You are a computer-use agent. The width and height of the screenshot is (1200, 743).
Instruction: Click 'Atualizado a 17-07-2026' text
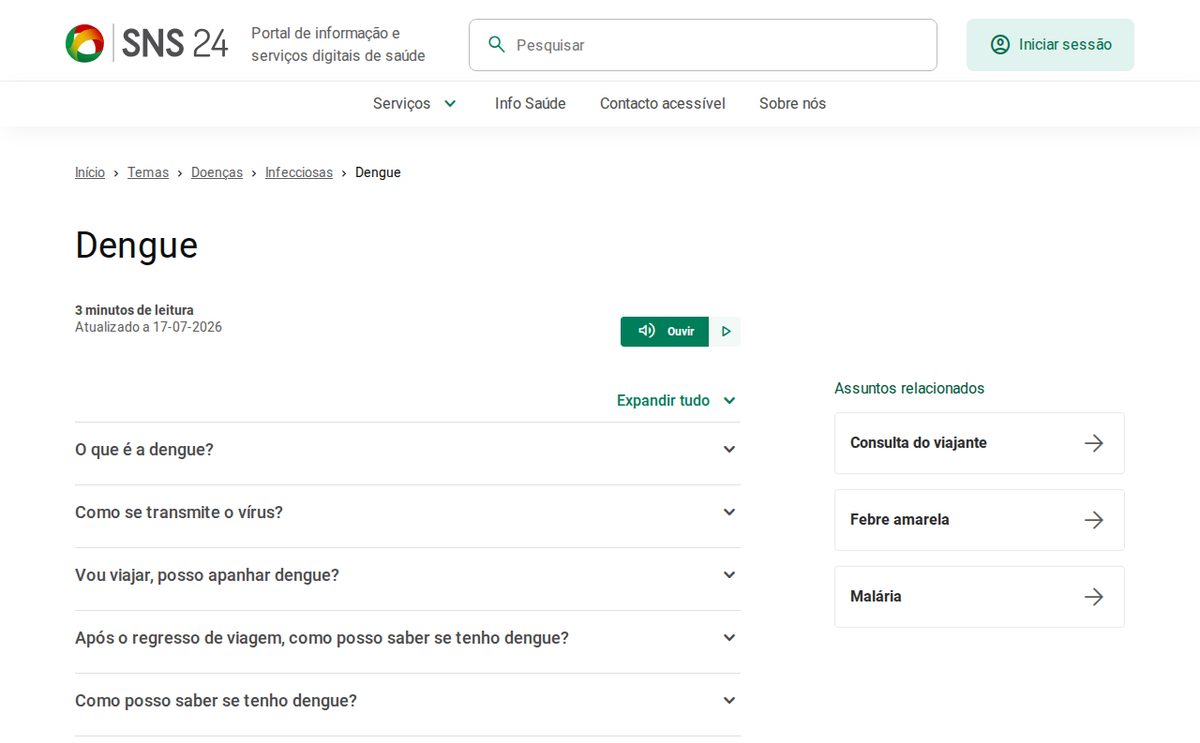pyautogui.click(x=149, y=327)
